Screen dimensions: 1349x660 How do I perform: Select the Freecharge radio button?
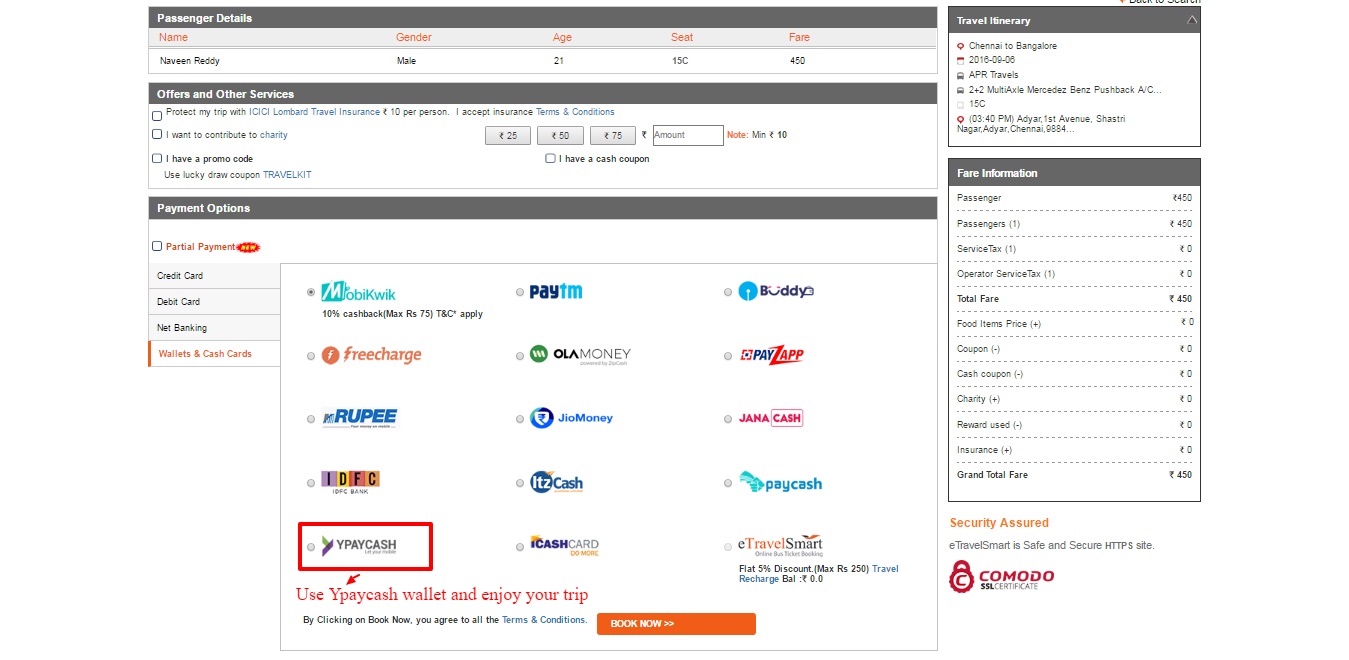(311, 356)
